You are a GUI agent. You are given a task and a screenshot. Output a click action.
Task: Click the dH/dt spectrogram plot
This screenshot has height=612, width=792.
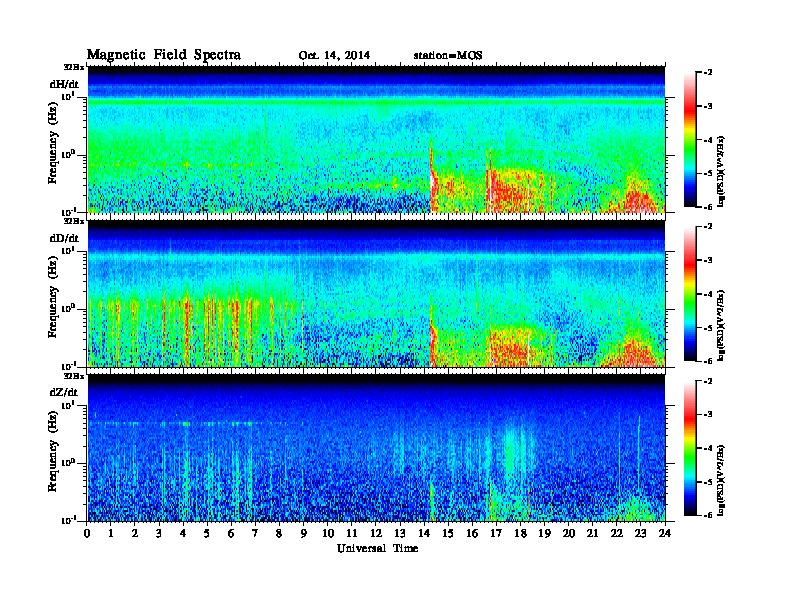[376, 139]
